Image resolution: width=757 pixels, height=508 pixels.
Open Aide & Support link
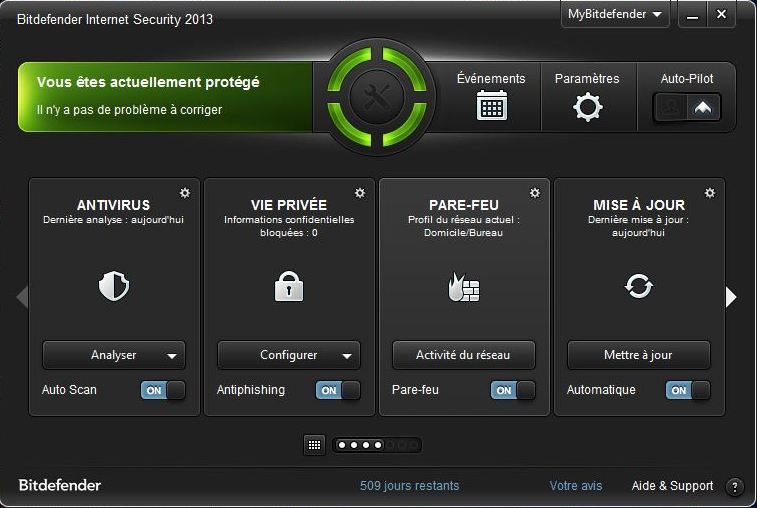click(x=672, y=486)
